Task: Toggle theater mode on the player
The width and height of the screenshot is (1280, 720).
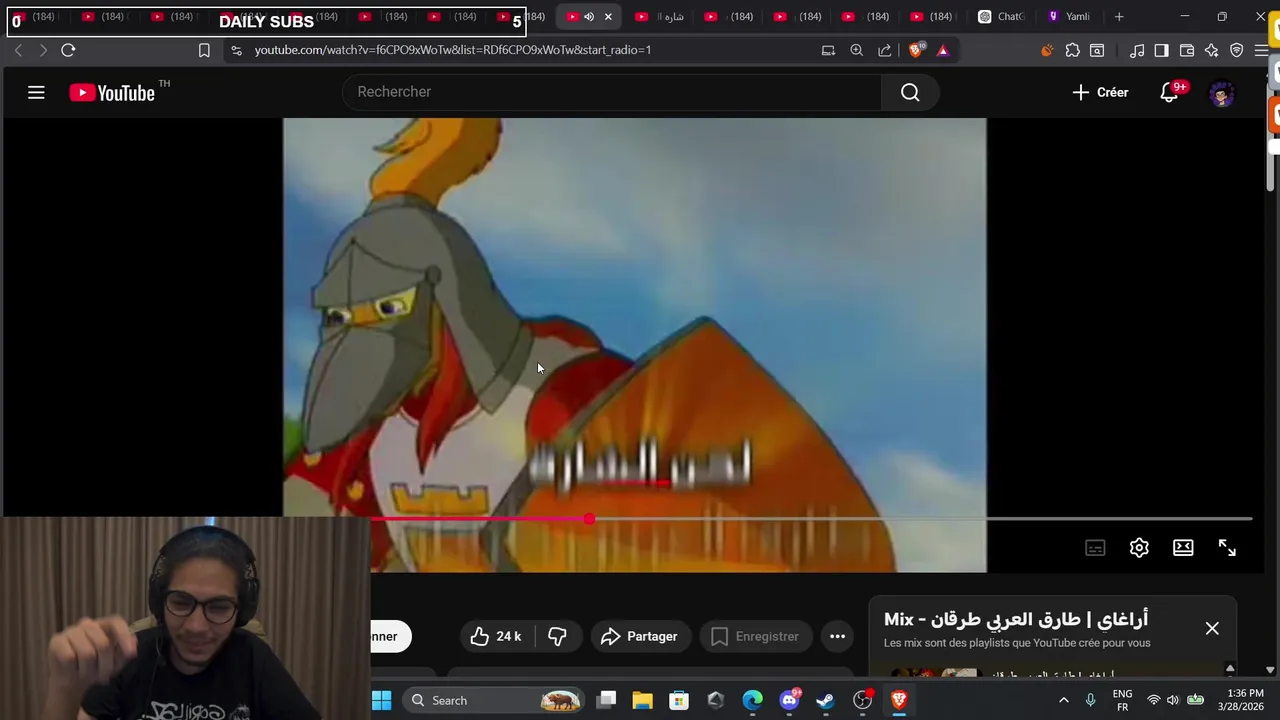Action: point(1183,548)
